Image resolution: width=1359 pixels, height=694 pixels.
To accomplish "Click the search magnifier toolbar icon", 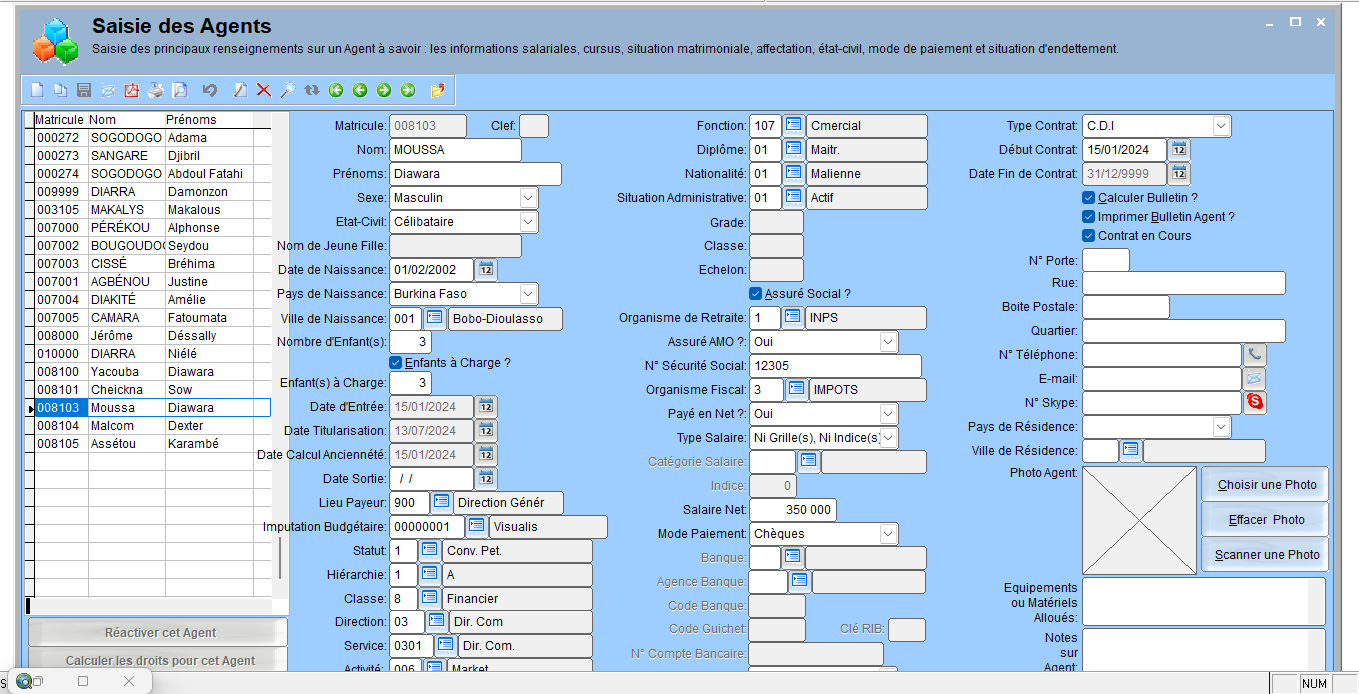I will [x=287, y=90].
